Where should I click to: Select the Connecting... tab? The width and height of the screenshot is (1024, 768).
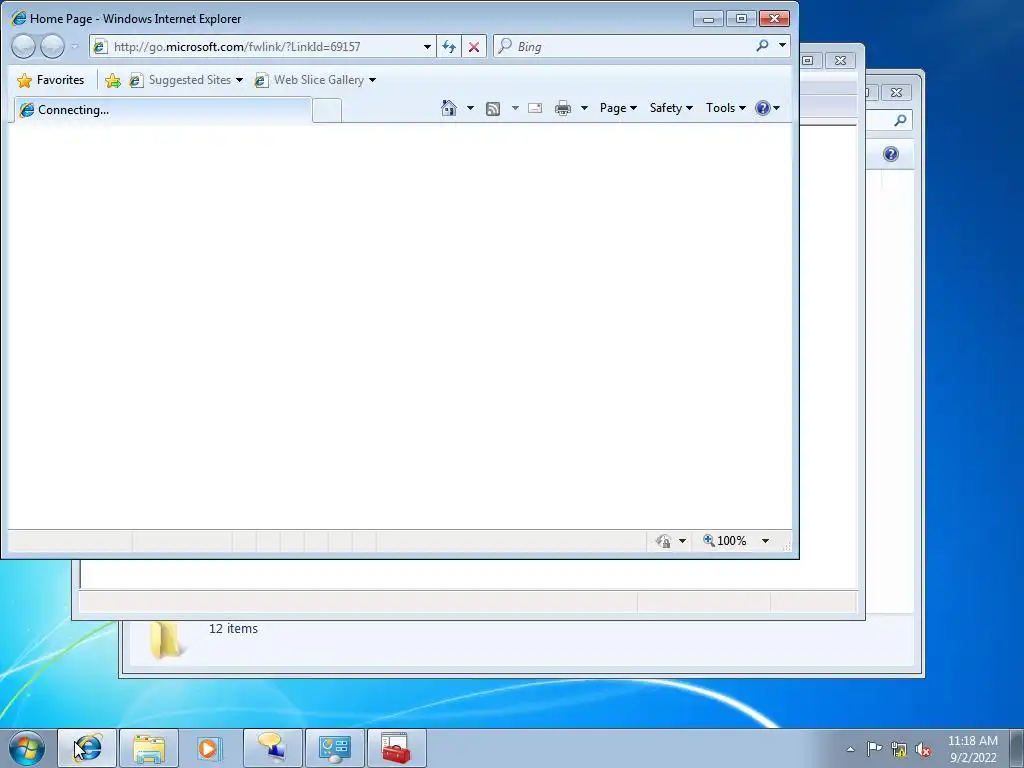pyautogui.click(x=163, y=110)
